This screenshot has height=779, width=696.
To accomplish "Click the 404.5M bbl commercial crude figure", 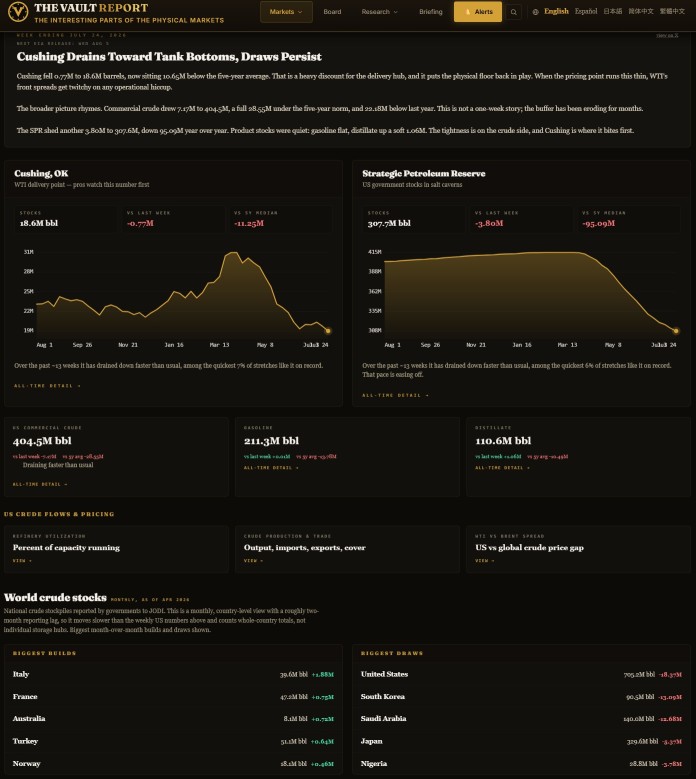I will tap(42, 441).
